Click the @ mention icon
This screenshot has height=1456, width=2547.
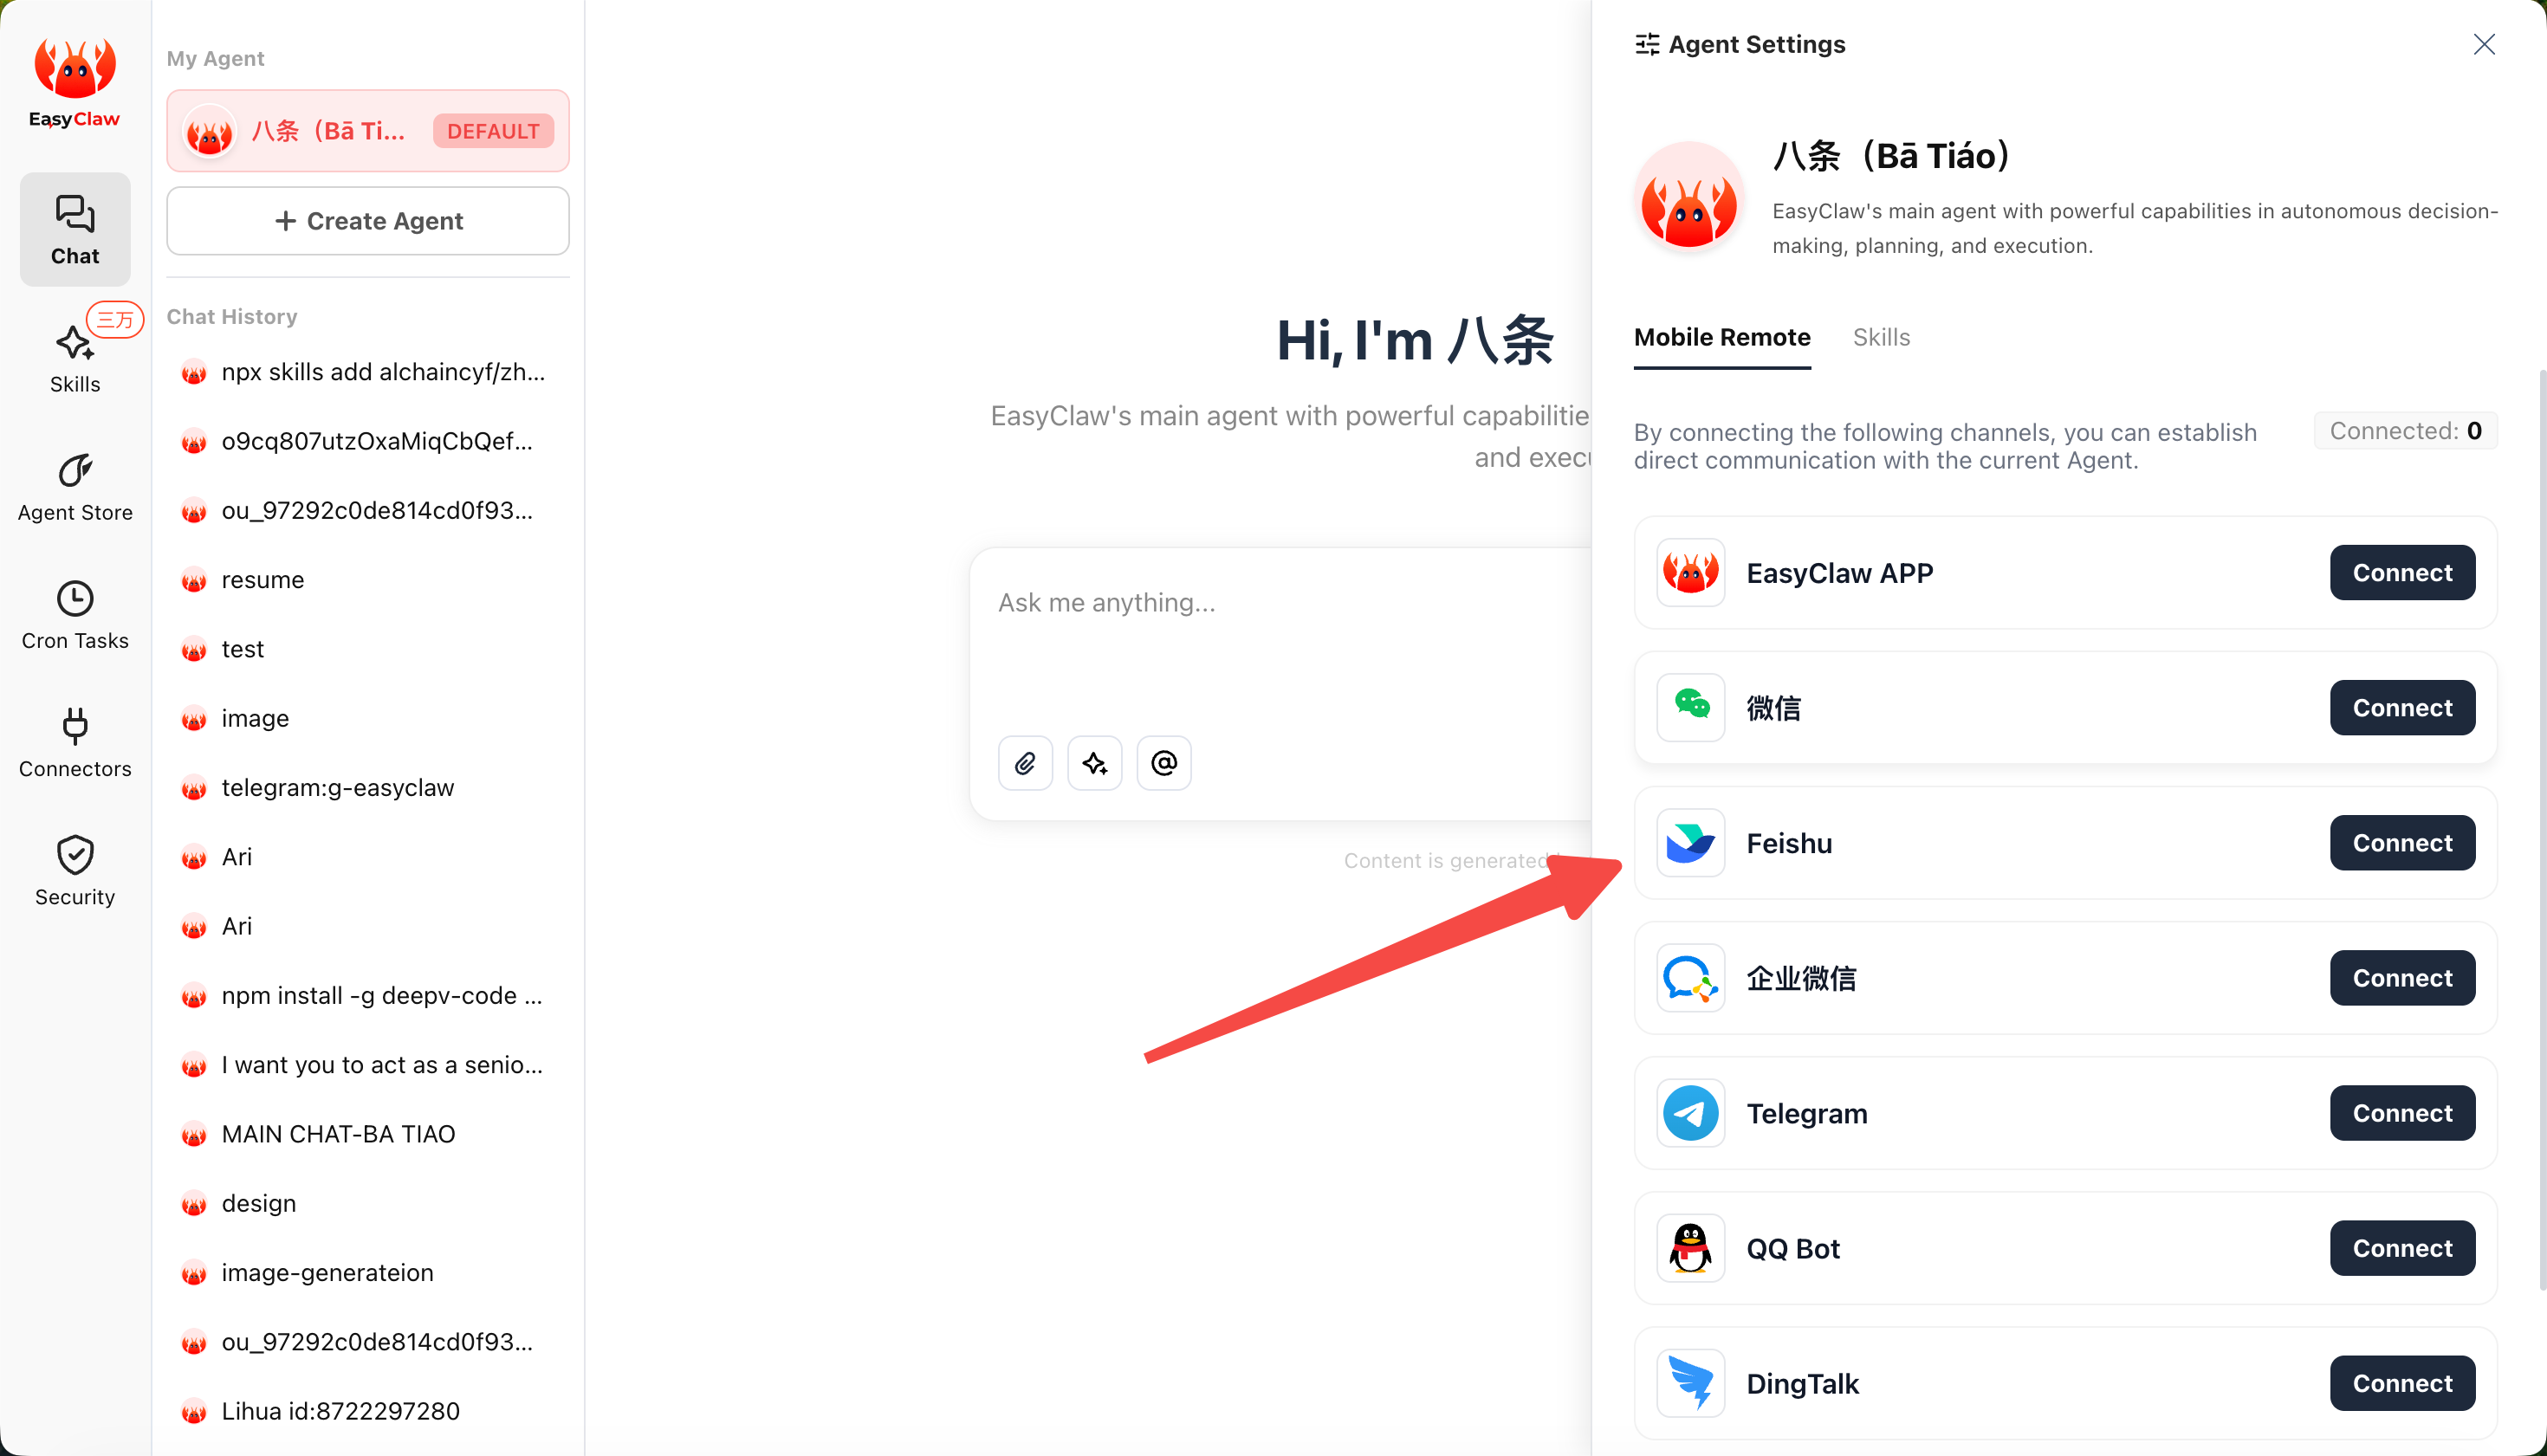click(1164, 763)
